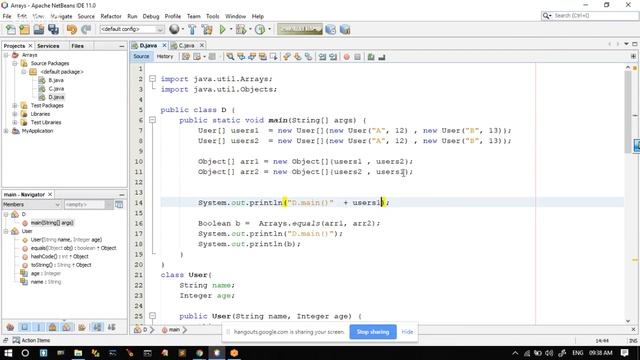This screenshot has height=360, width=640.
Task: Open the Tools menu
Action: click(x=213, y=16)
